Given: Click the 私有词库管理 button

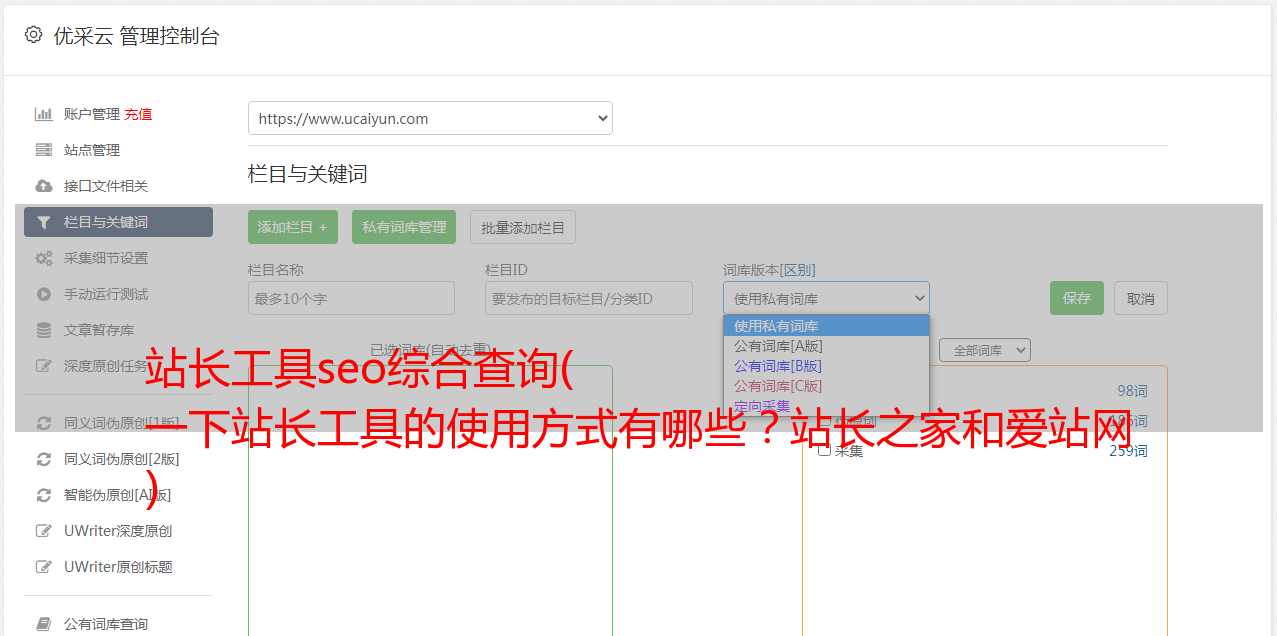Looking at the screenshot, I should [x=404, y=227].
